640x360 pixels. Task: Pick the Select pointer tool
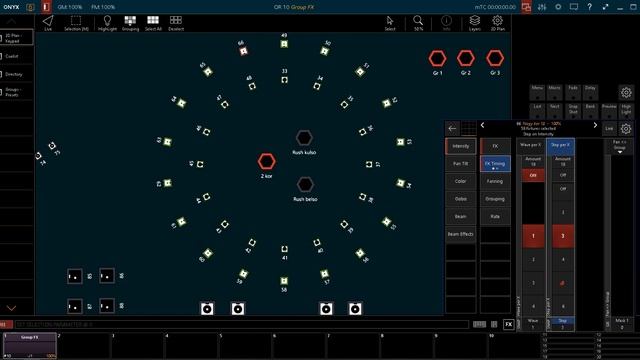point(390,23)
